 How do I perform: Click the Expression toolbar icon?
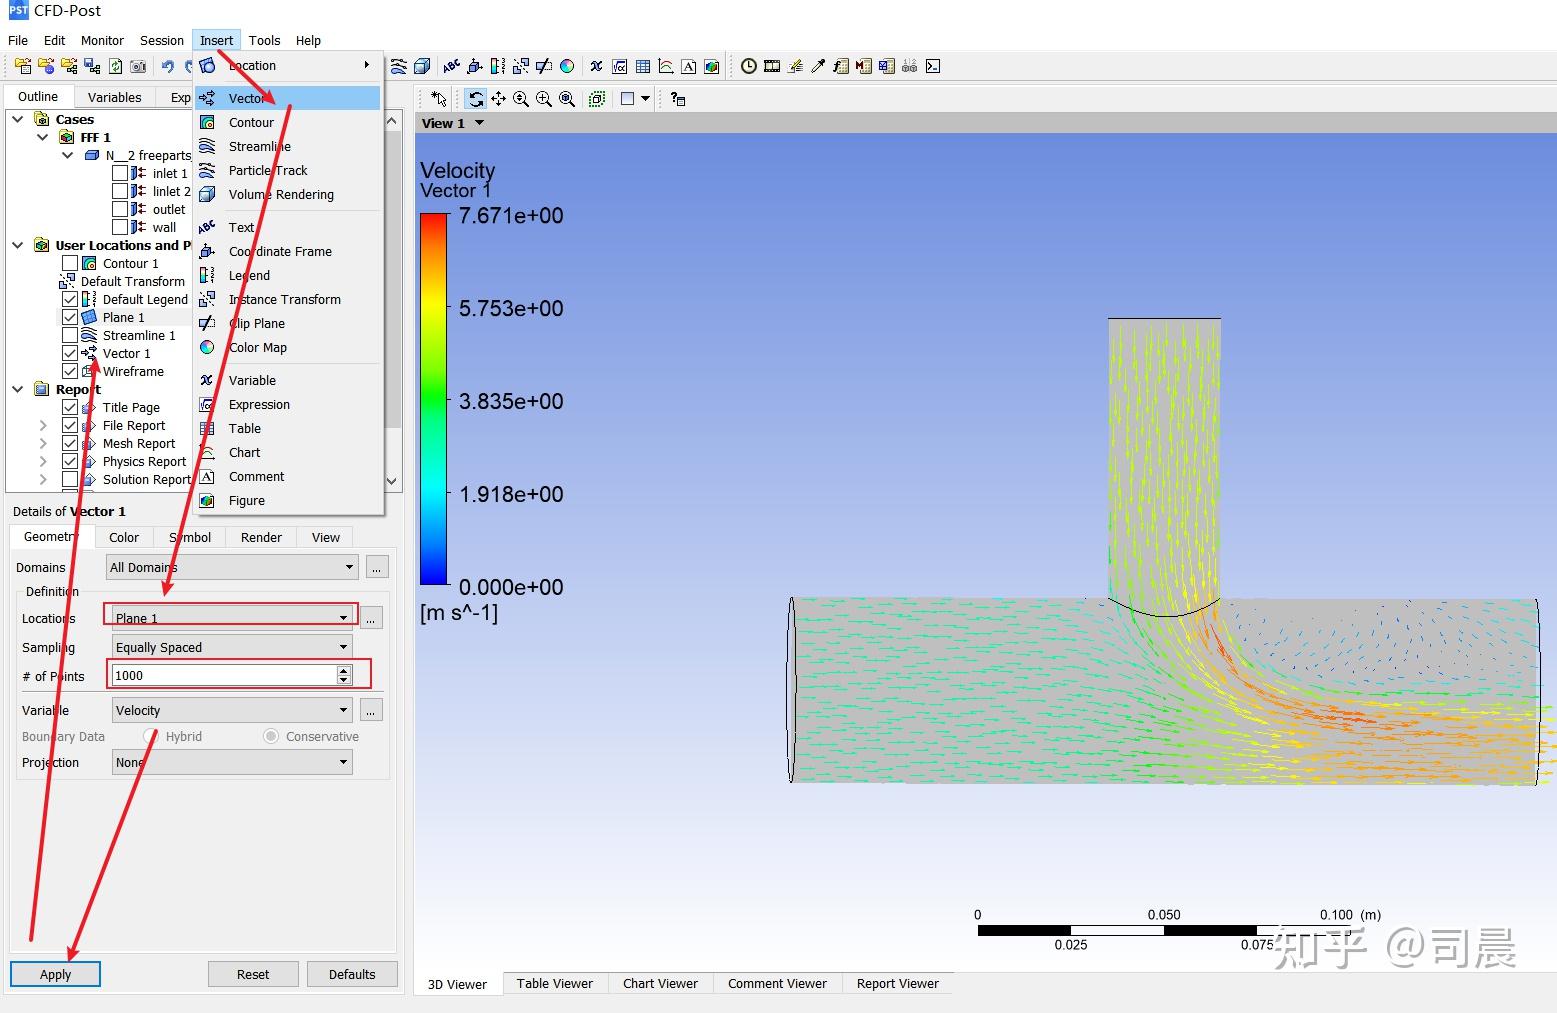tap(620, 67)
